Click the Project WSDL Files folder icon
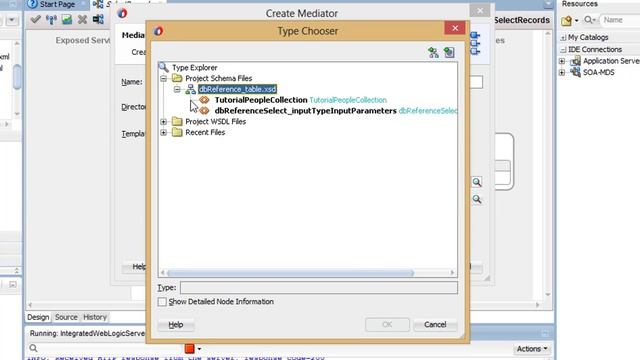 pyautogui.click(x=177, y=121)
